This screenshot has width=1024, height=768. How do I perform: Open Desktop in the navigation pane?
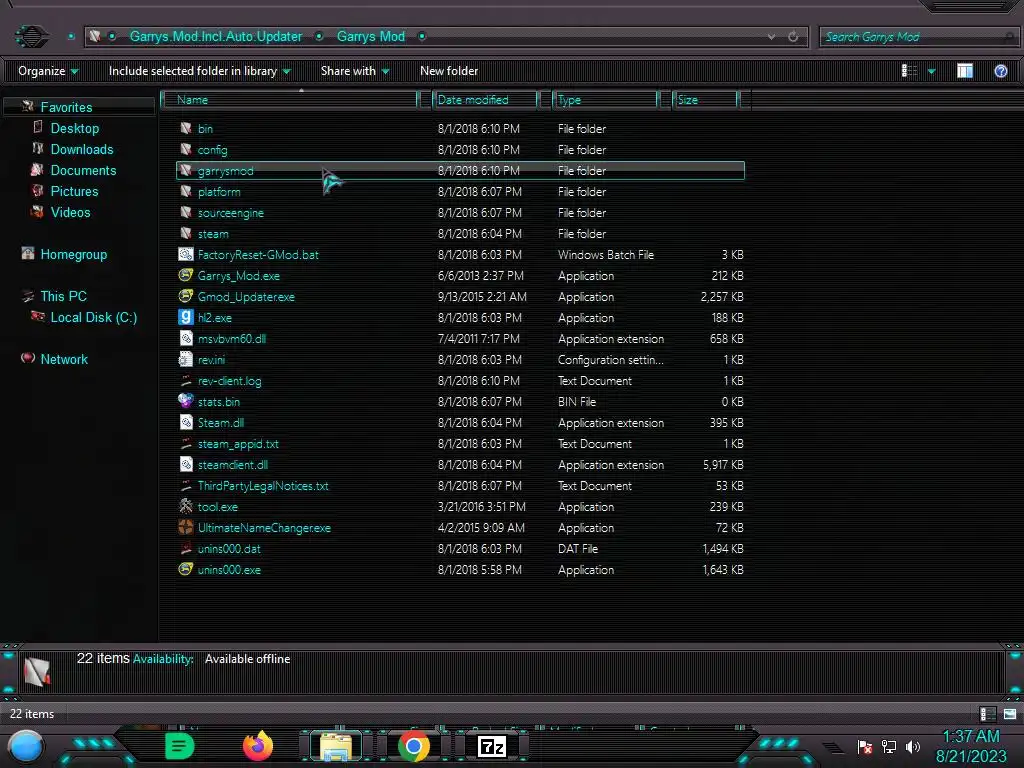tap(75, 129)
